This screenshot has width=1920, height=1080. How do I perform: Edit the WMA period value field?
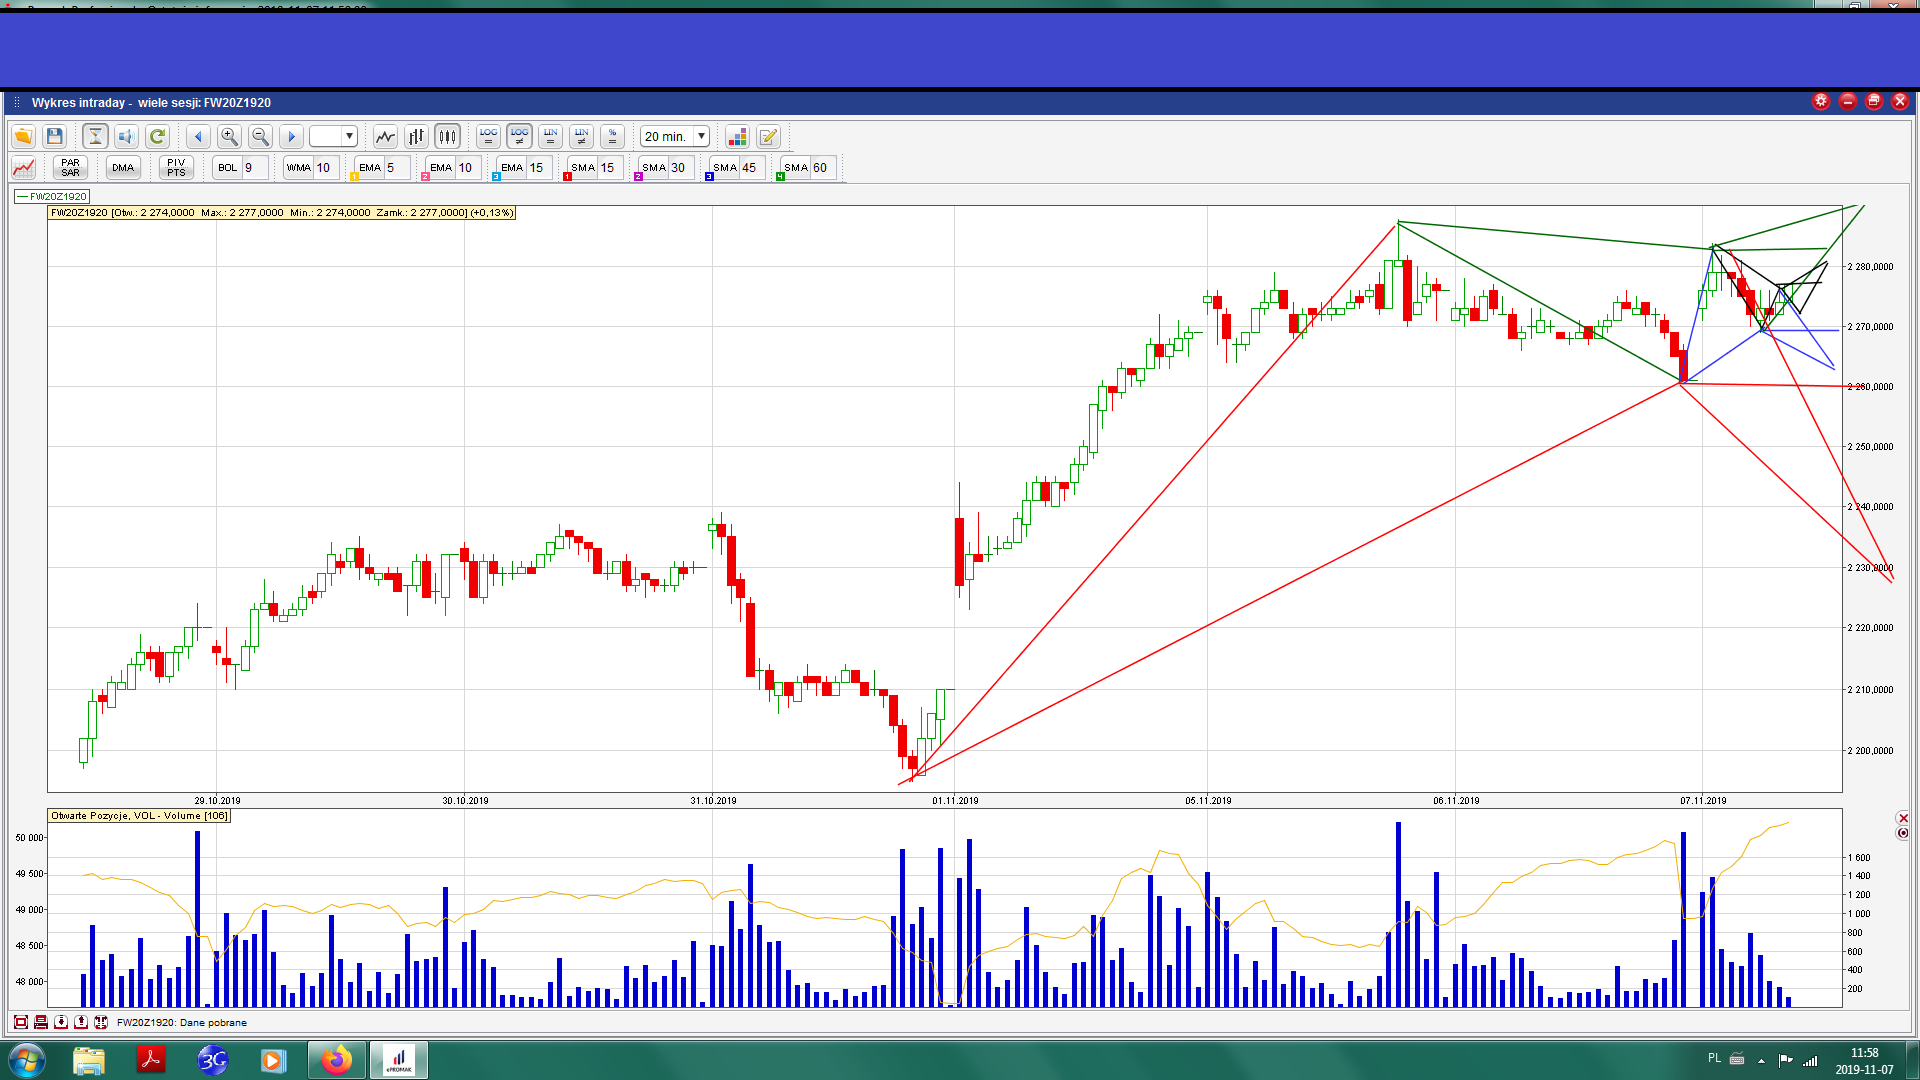pos(325,168)
